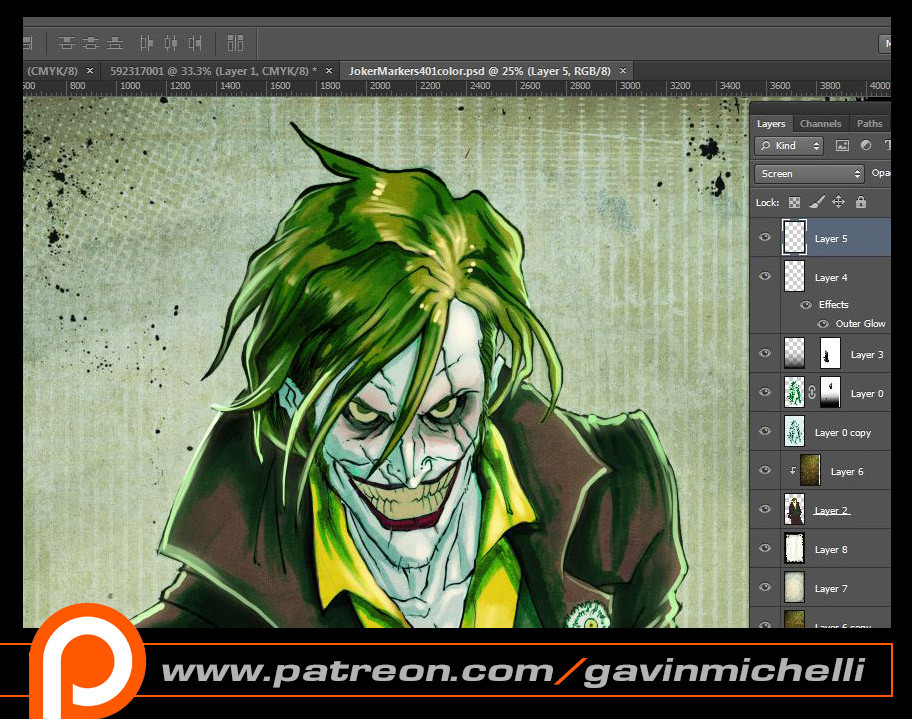Toggle Effects visibility on Layer 4
The image size is (912, 719).
pos(806,304)
